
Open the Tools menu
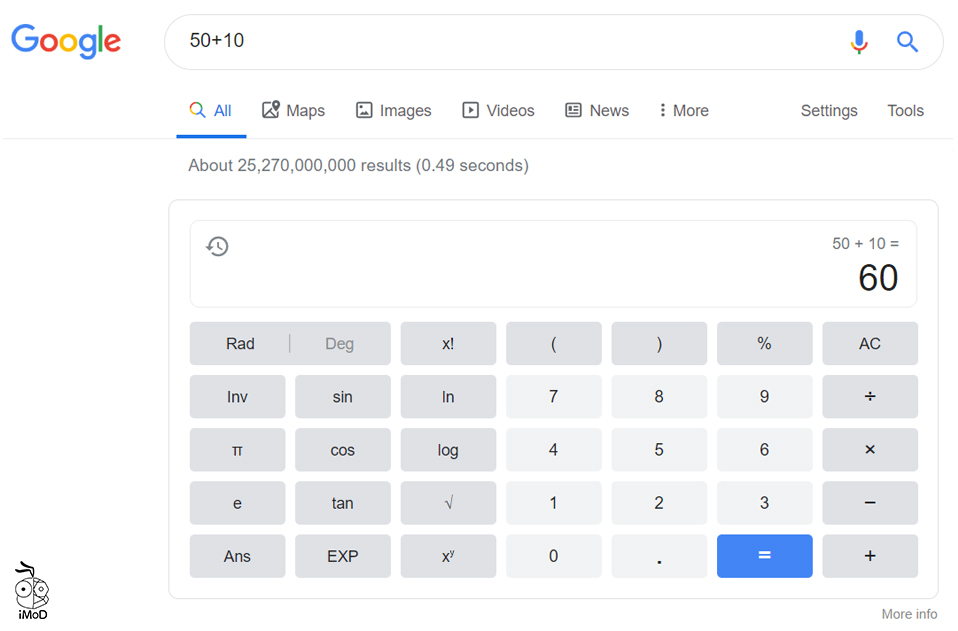pos(904,110)
